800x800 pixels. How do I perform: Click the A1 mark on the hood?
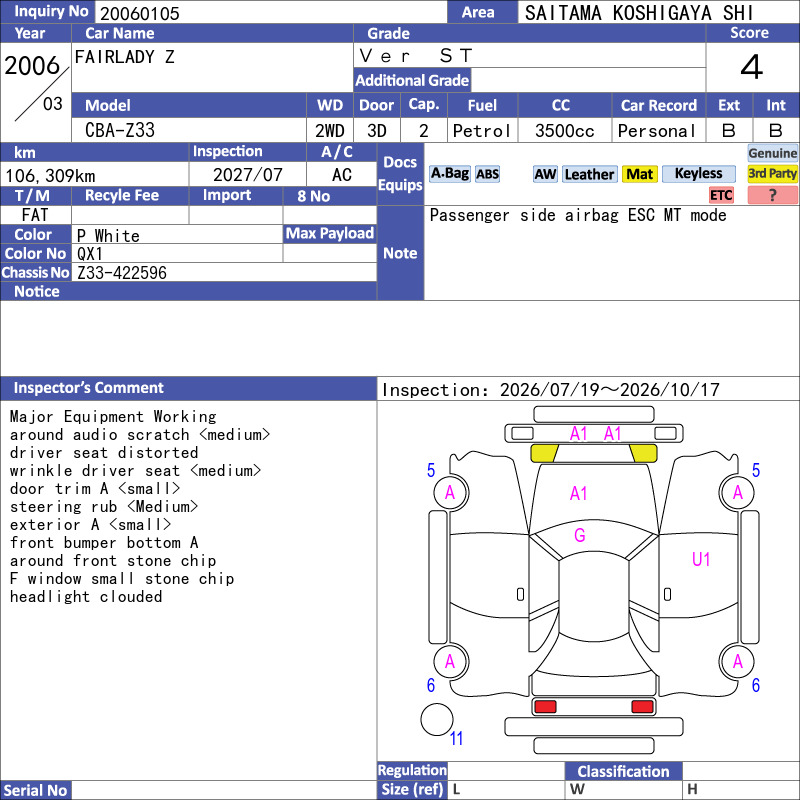(578, 493)
